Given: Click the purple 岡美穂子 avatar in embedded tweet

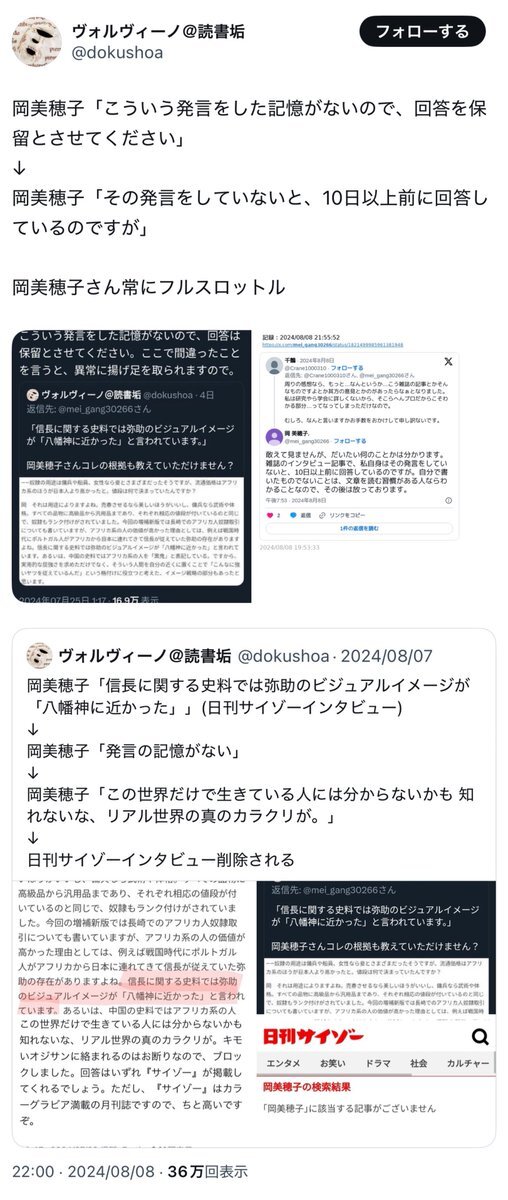Looking at the screenshot, I should pos(274,436).
